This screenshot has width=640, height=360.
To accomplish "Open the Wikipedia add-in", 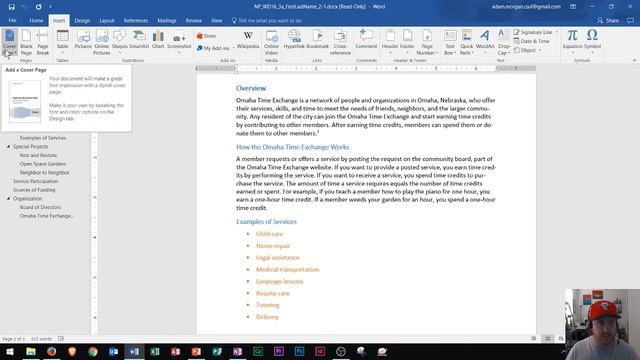I will 248,40.
